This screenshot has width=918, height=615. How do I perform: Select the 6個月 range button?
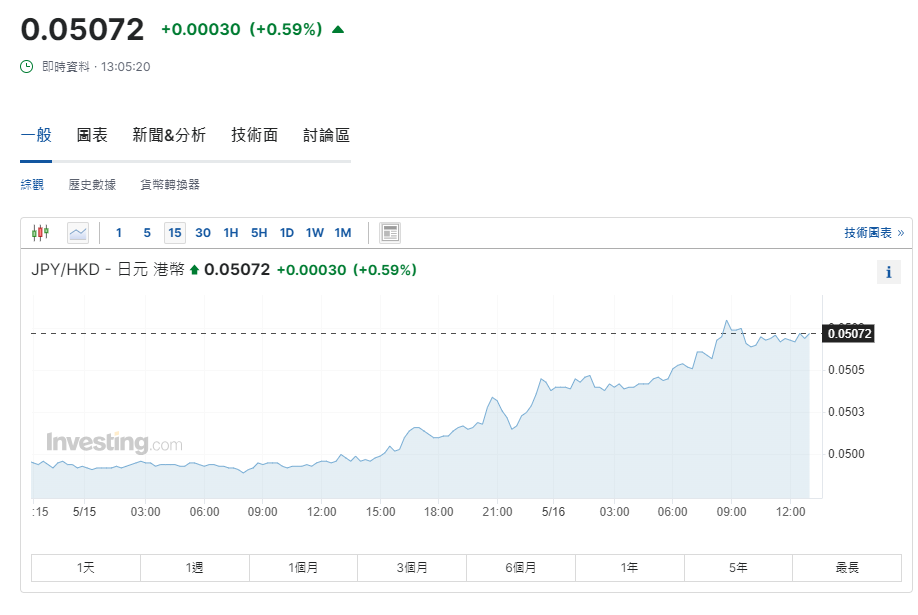click(x=520, y=567)
